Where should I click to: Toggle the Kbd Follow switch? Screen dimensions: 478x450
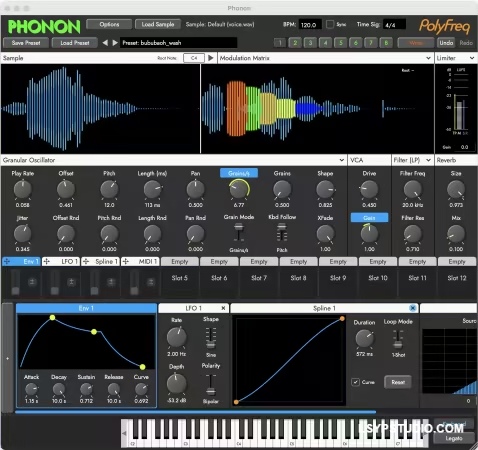pyautogui.click(x=282, y=232)
